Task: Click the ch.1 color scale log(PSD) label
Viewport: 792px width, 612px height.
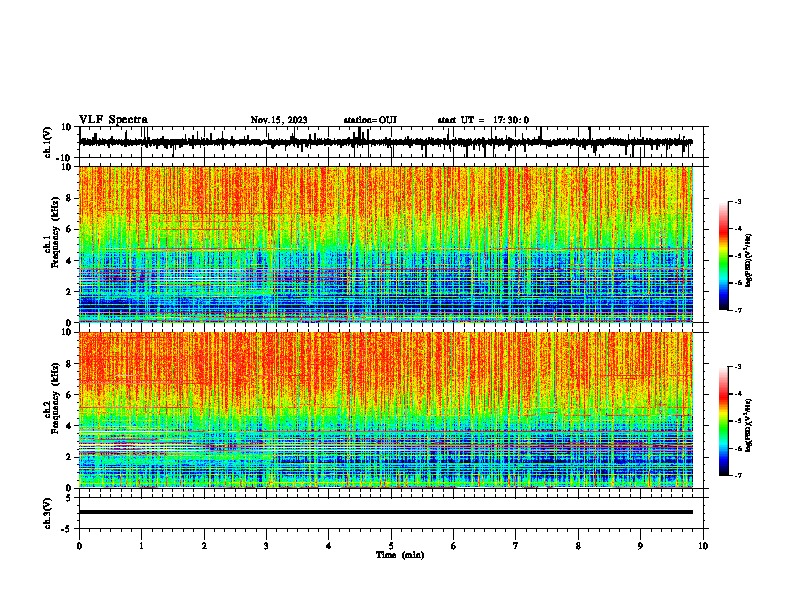Action: 749,261
